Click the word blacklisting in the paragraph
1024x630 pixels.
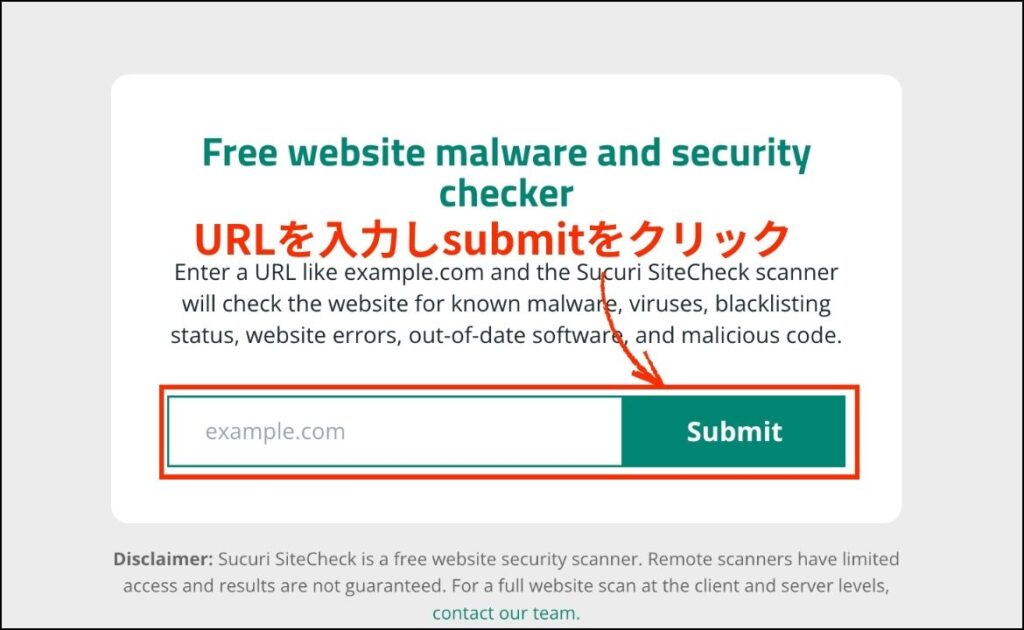pos(773,304)
